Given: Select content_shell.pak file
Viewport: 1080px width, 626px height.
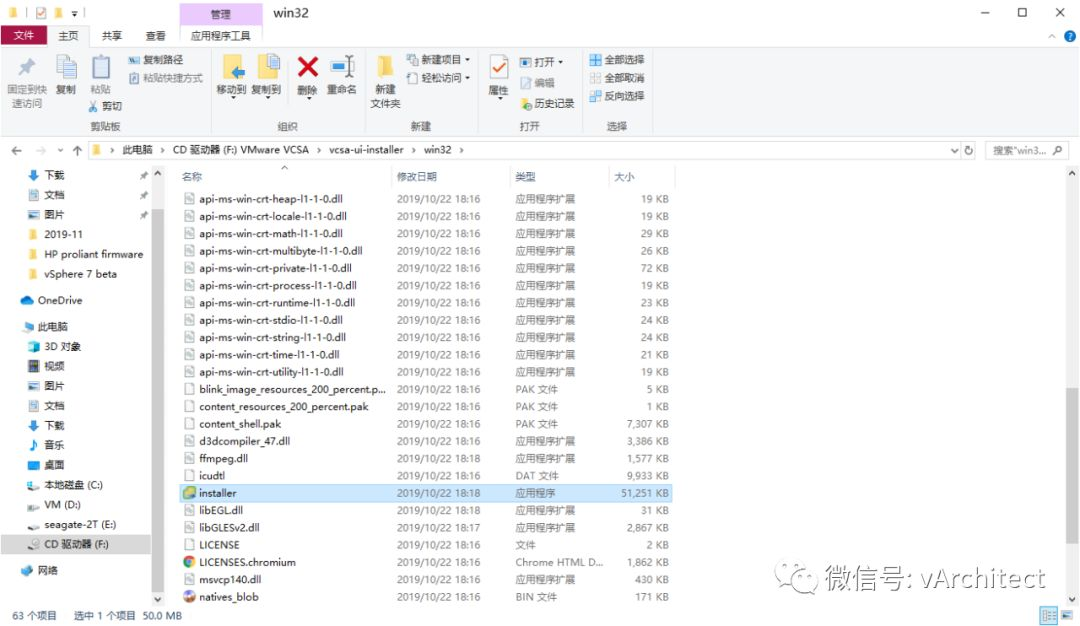Looking at the screenshot, I should 425,424.
